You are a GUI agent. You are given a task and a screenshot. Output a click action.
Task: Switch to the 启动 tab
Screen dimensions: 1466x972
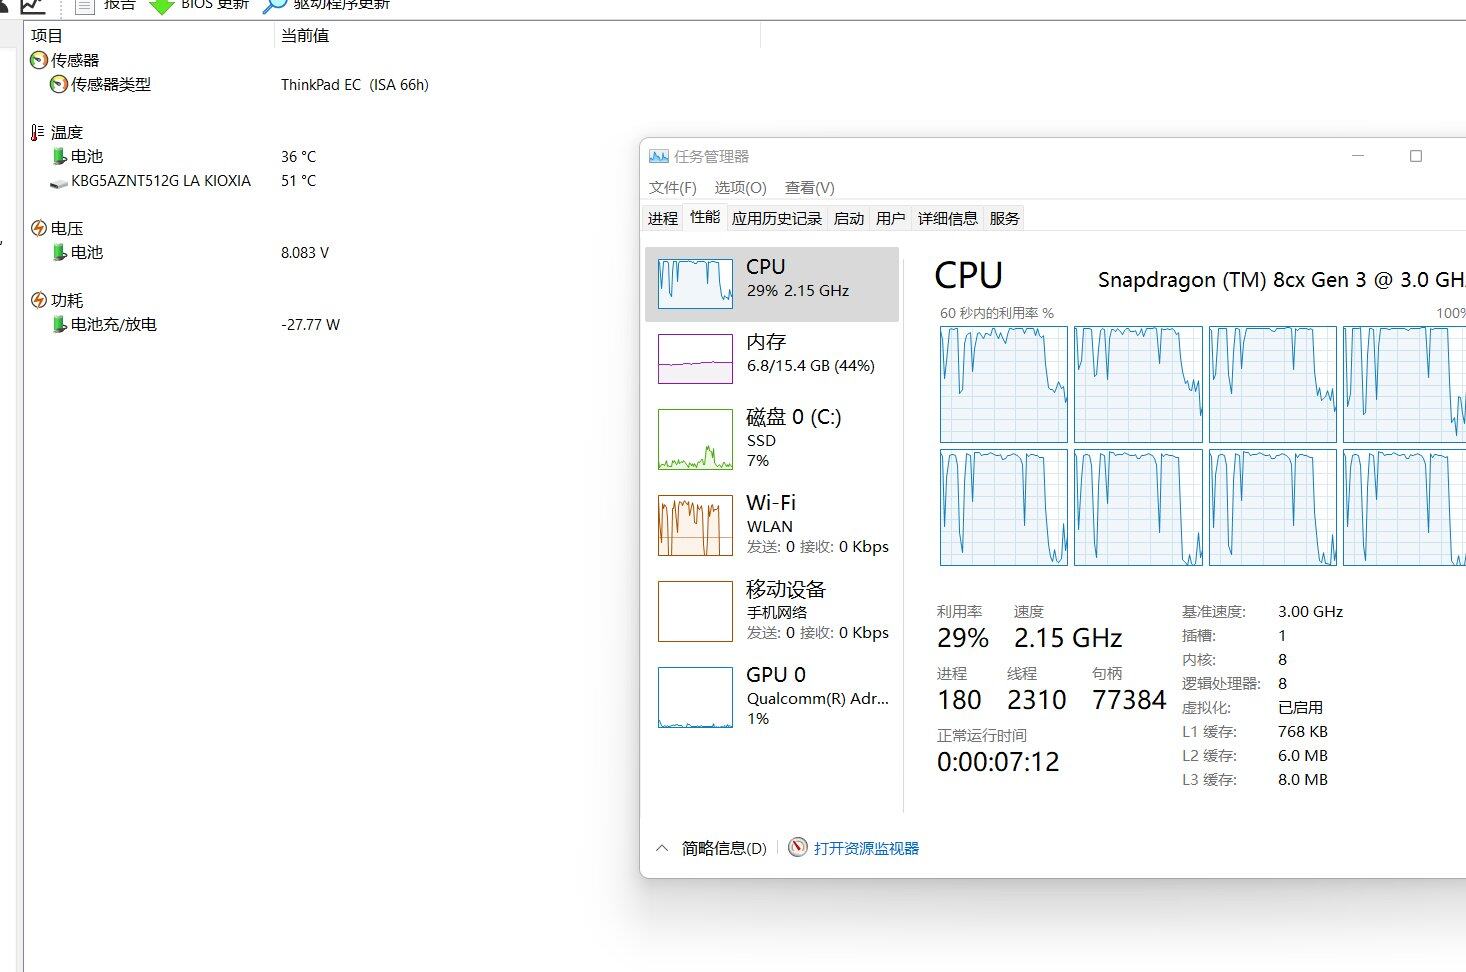[849, 219]
